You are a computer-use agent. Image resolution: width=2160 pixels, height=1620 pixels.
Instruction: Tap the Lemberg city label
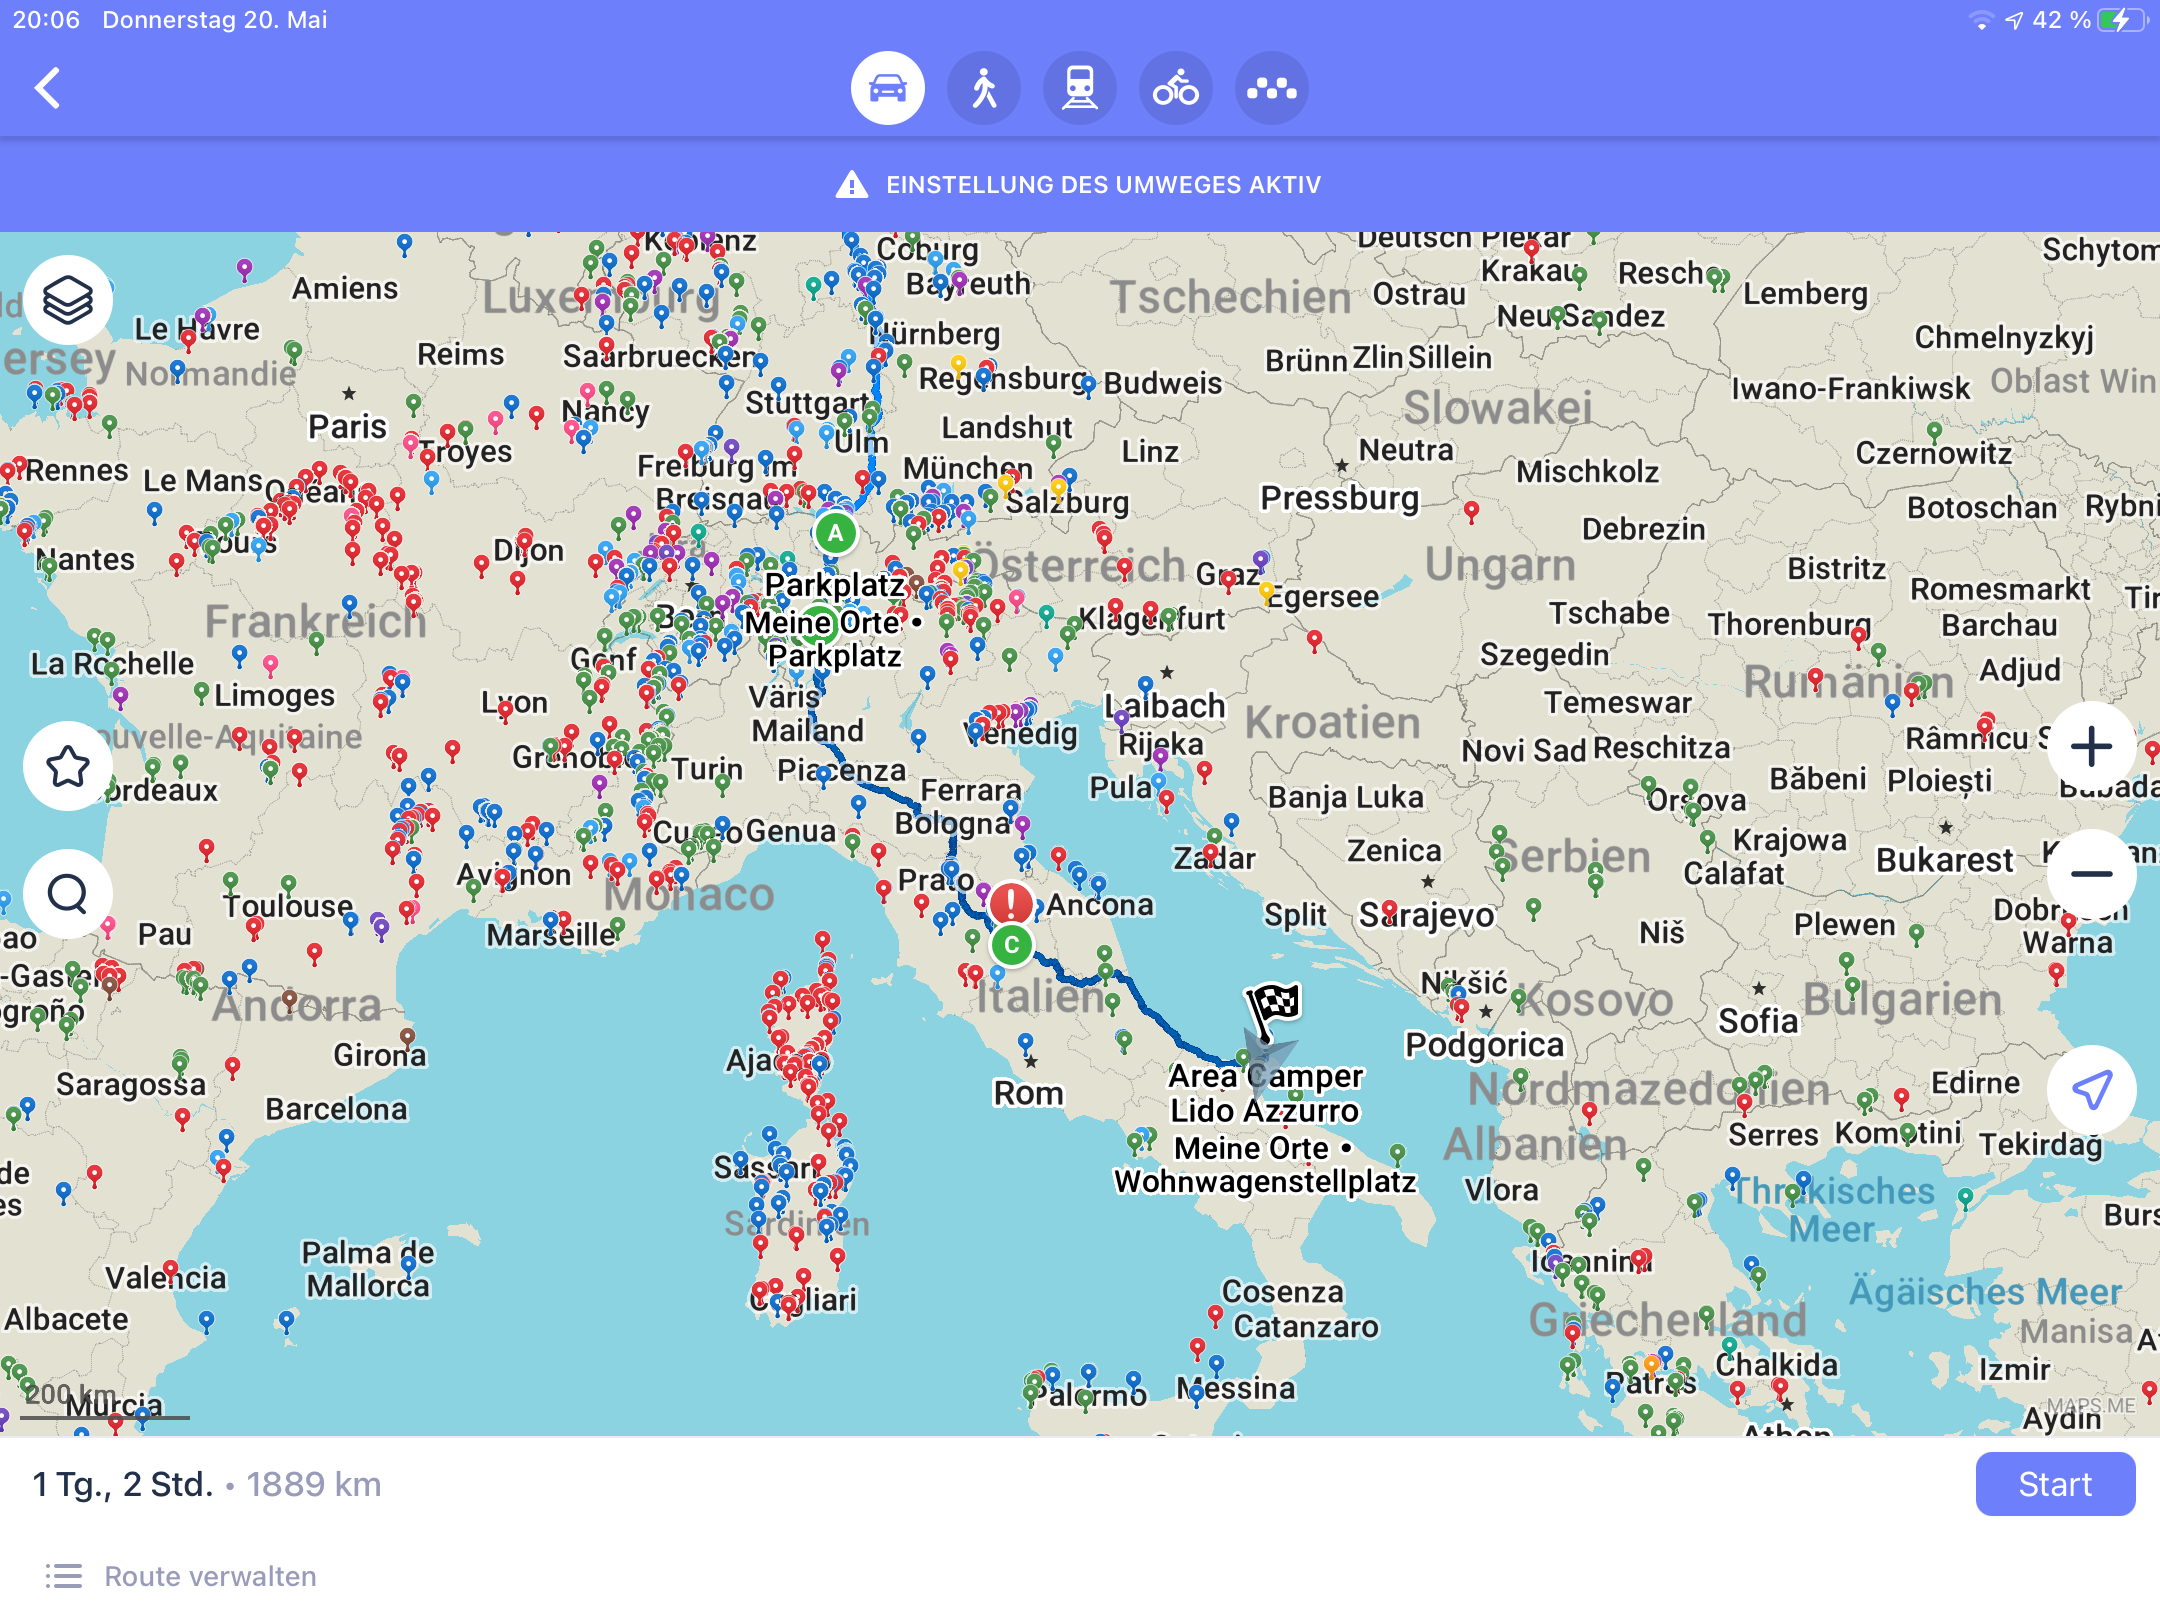1805,293
